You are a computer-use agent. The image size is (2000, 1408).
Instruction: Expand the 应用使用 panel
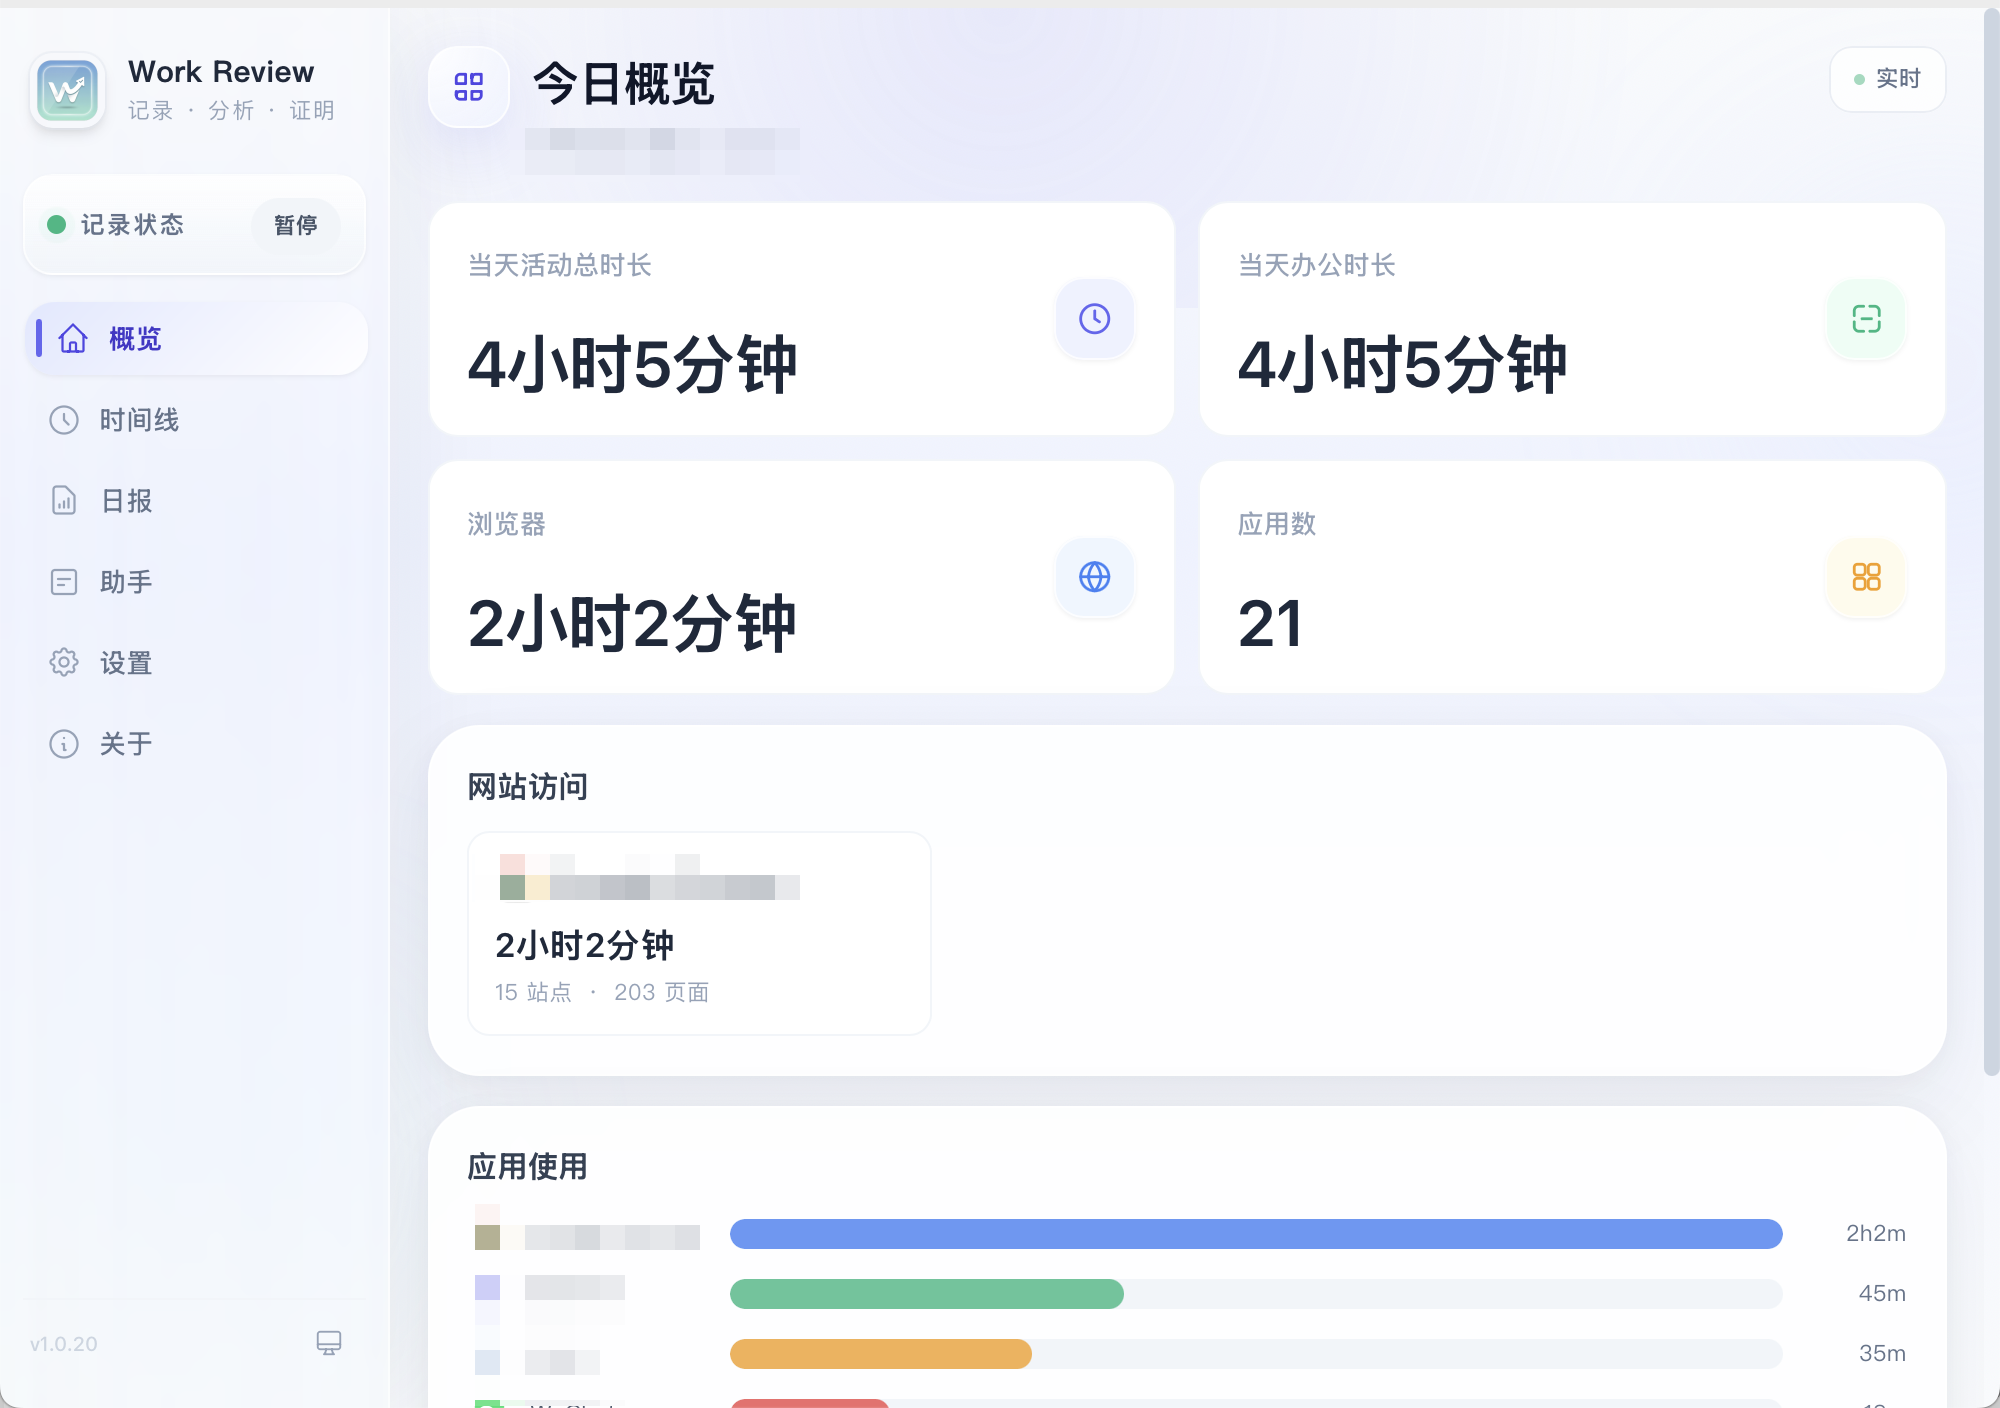tap(528, 1167)
